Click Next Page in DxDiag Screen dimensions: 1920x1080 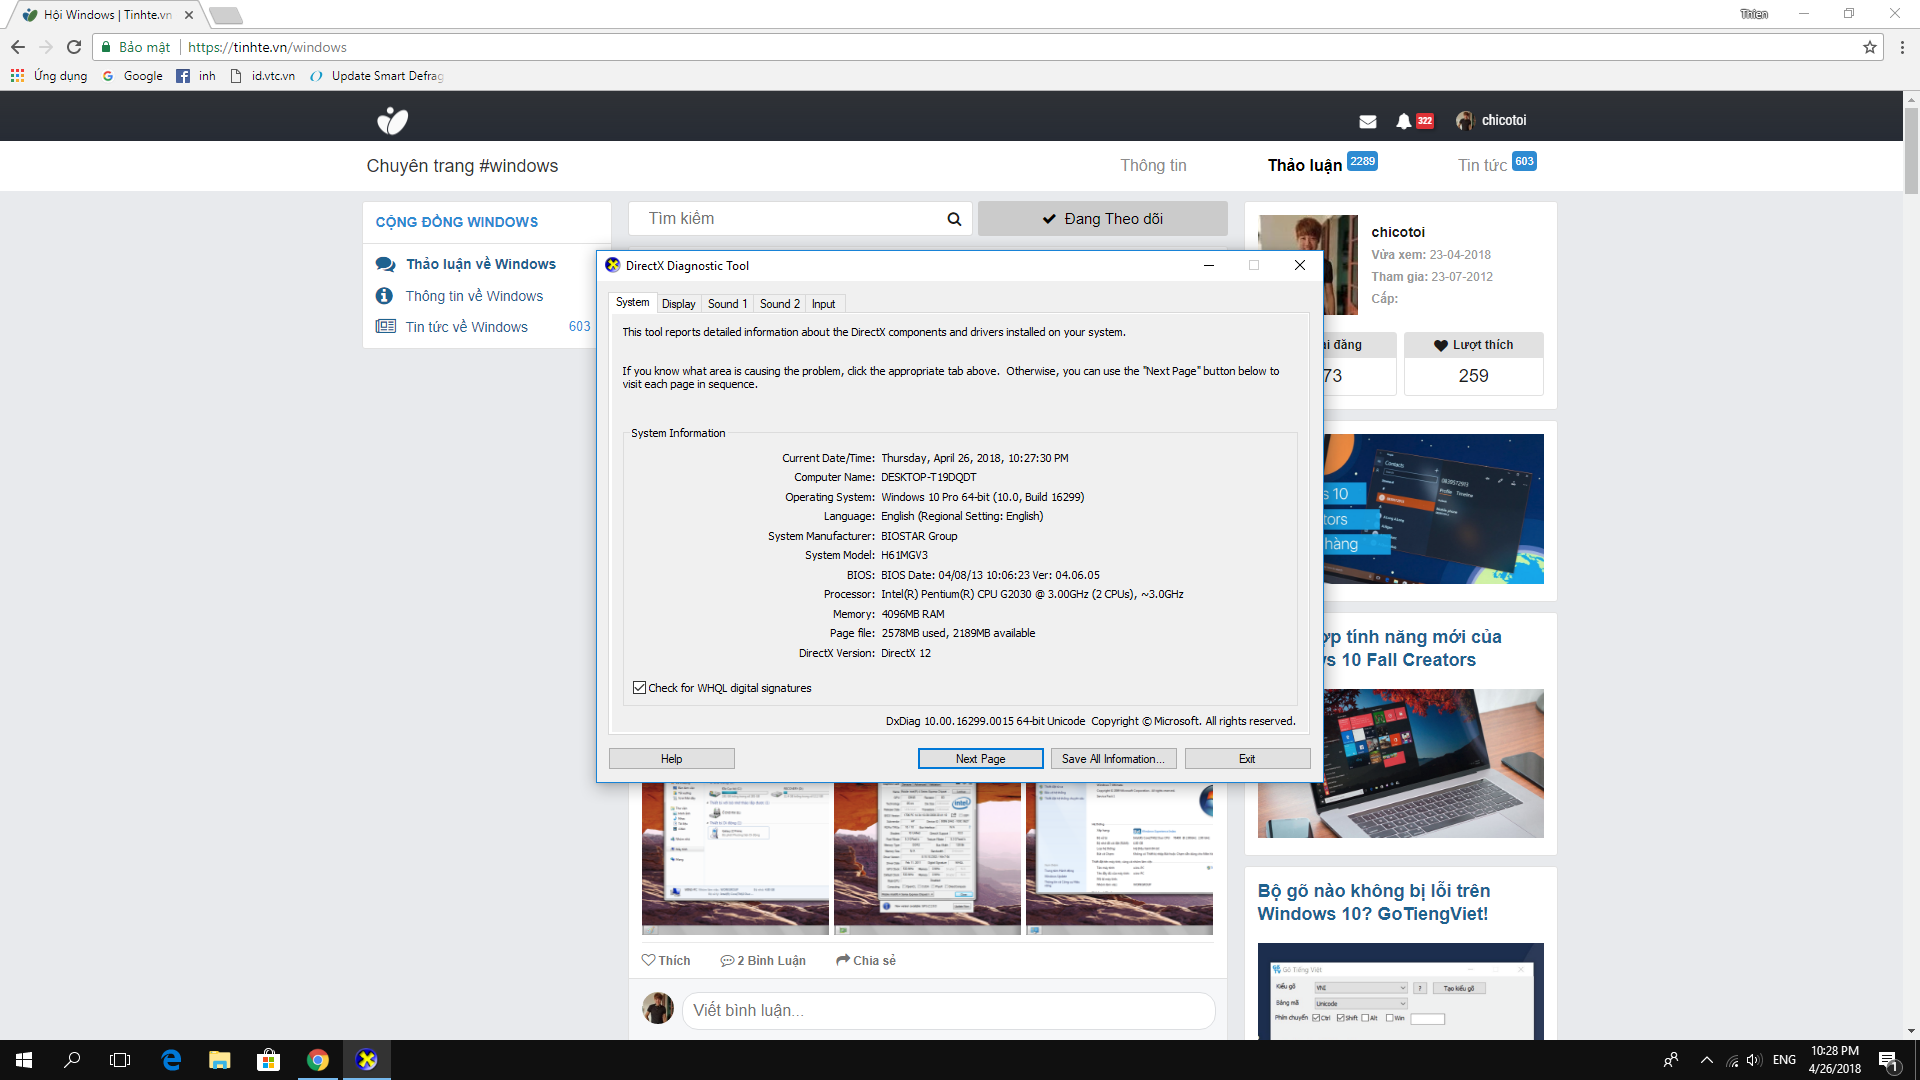click(x=981, y=759)
